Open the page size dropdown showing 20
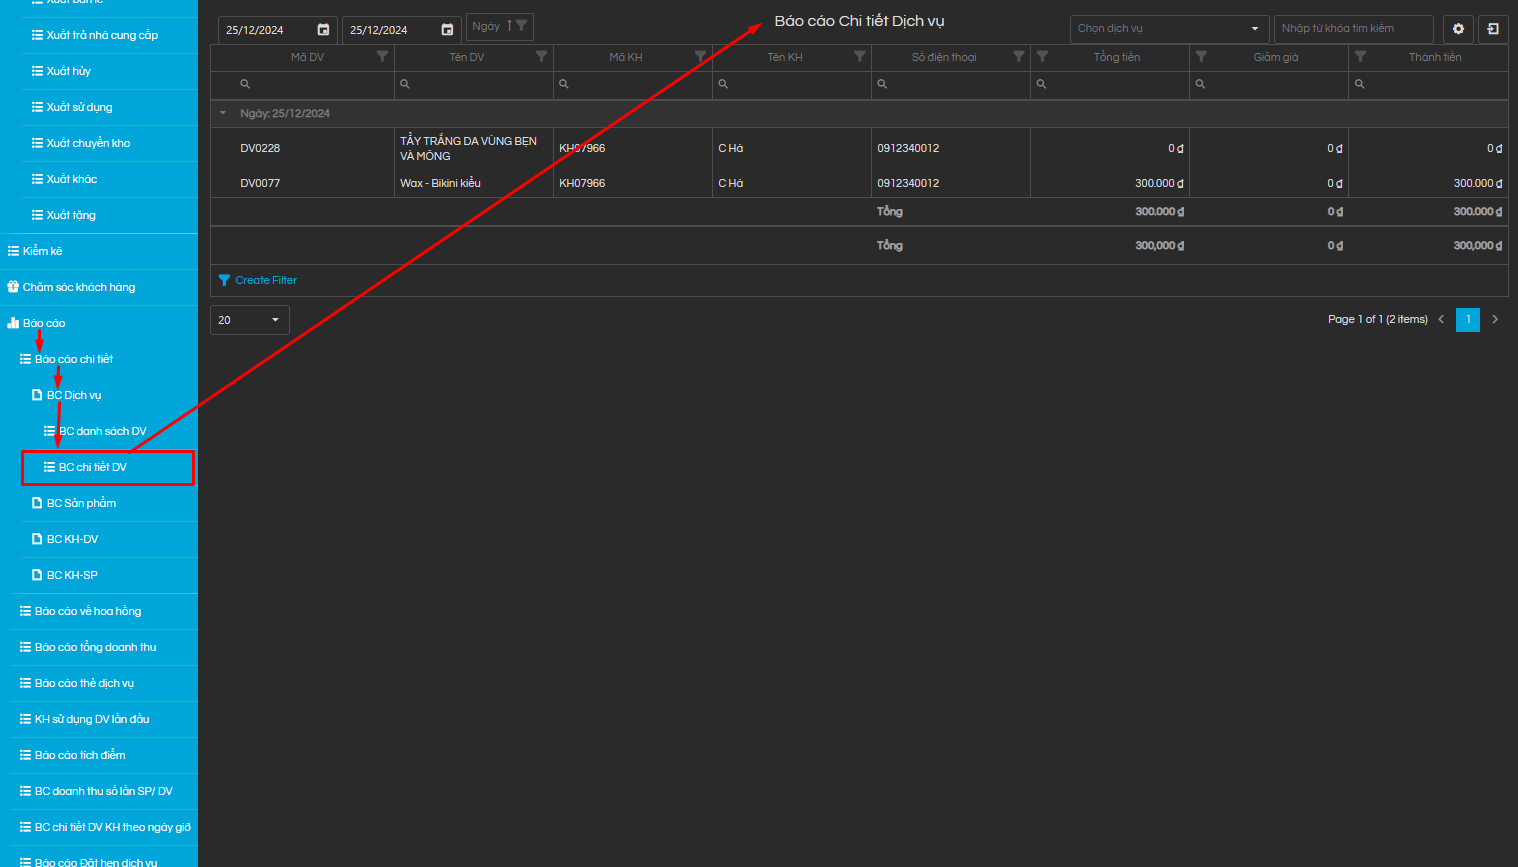Viewport: 1518px width, 867px height. pyautogui.click(x=249, y=320)
